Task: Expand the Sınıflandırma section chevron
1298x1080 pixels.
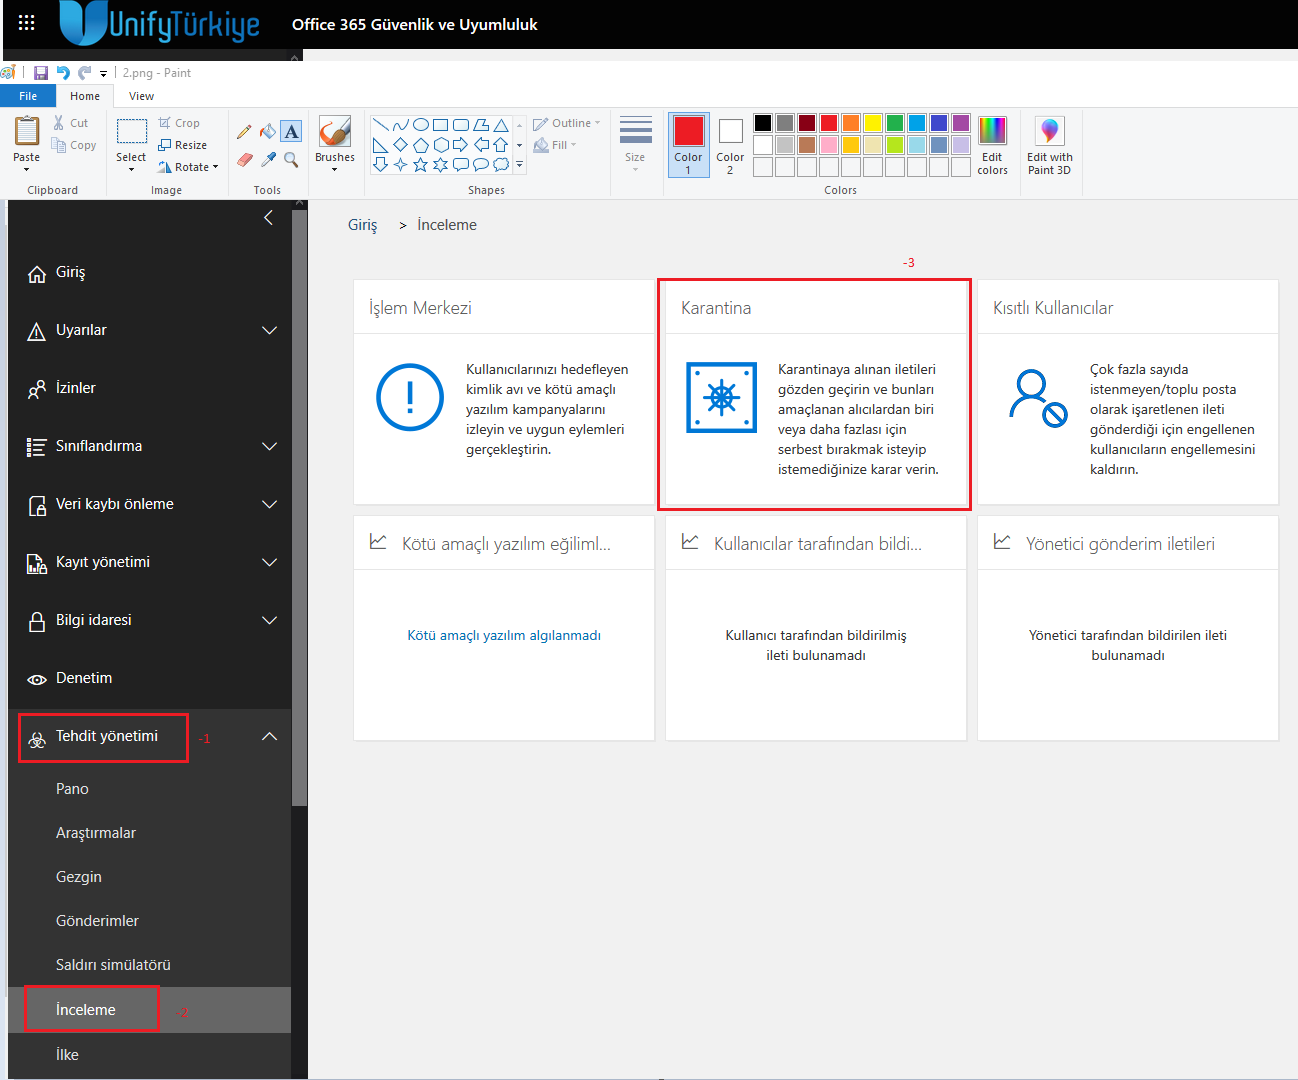Action: pos(269,446)
